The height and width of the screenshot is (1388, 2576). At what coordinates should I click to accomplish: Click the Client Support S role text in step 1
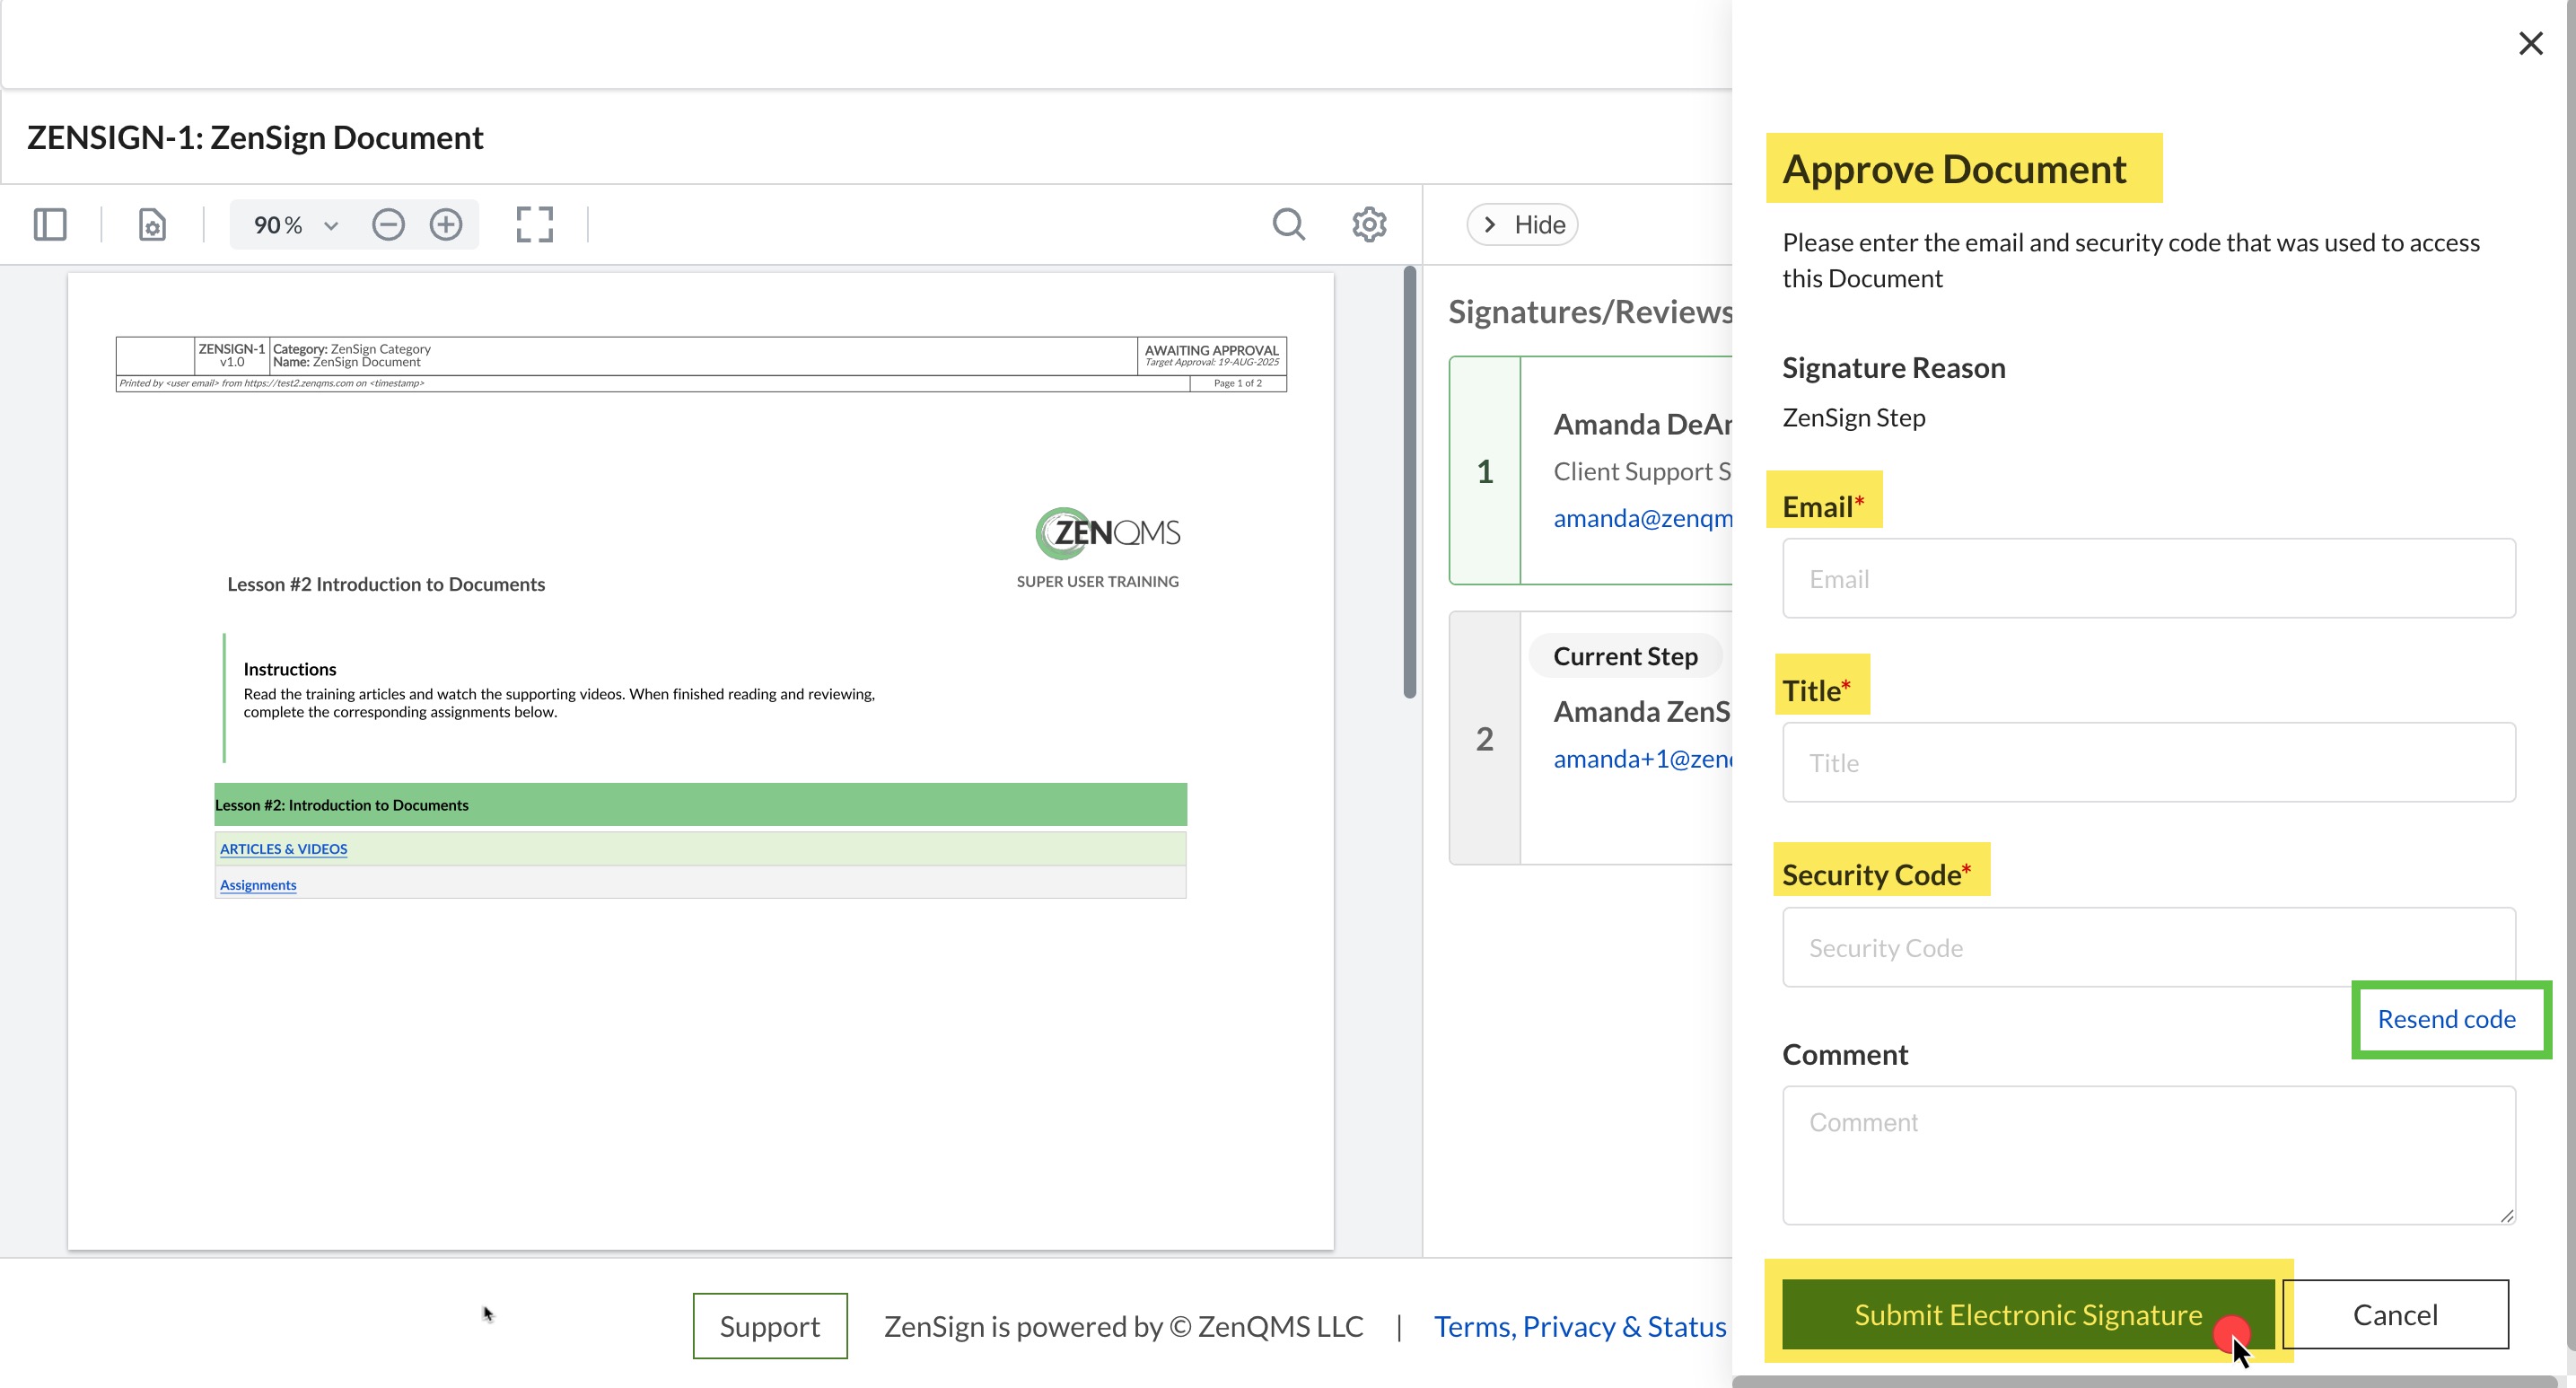click(x=1642, y=471)
